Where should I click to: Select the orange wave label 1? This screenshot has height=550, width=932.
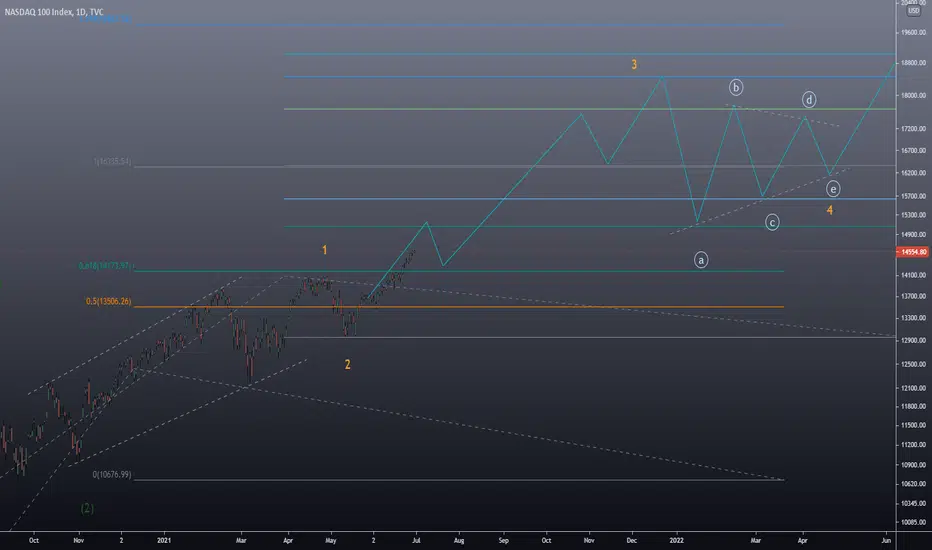325,250
